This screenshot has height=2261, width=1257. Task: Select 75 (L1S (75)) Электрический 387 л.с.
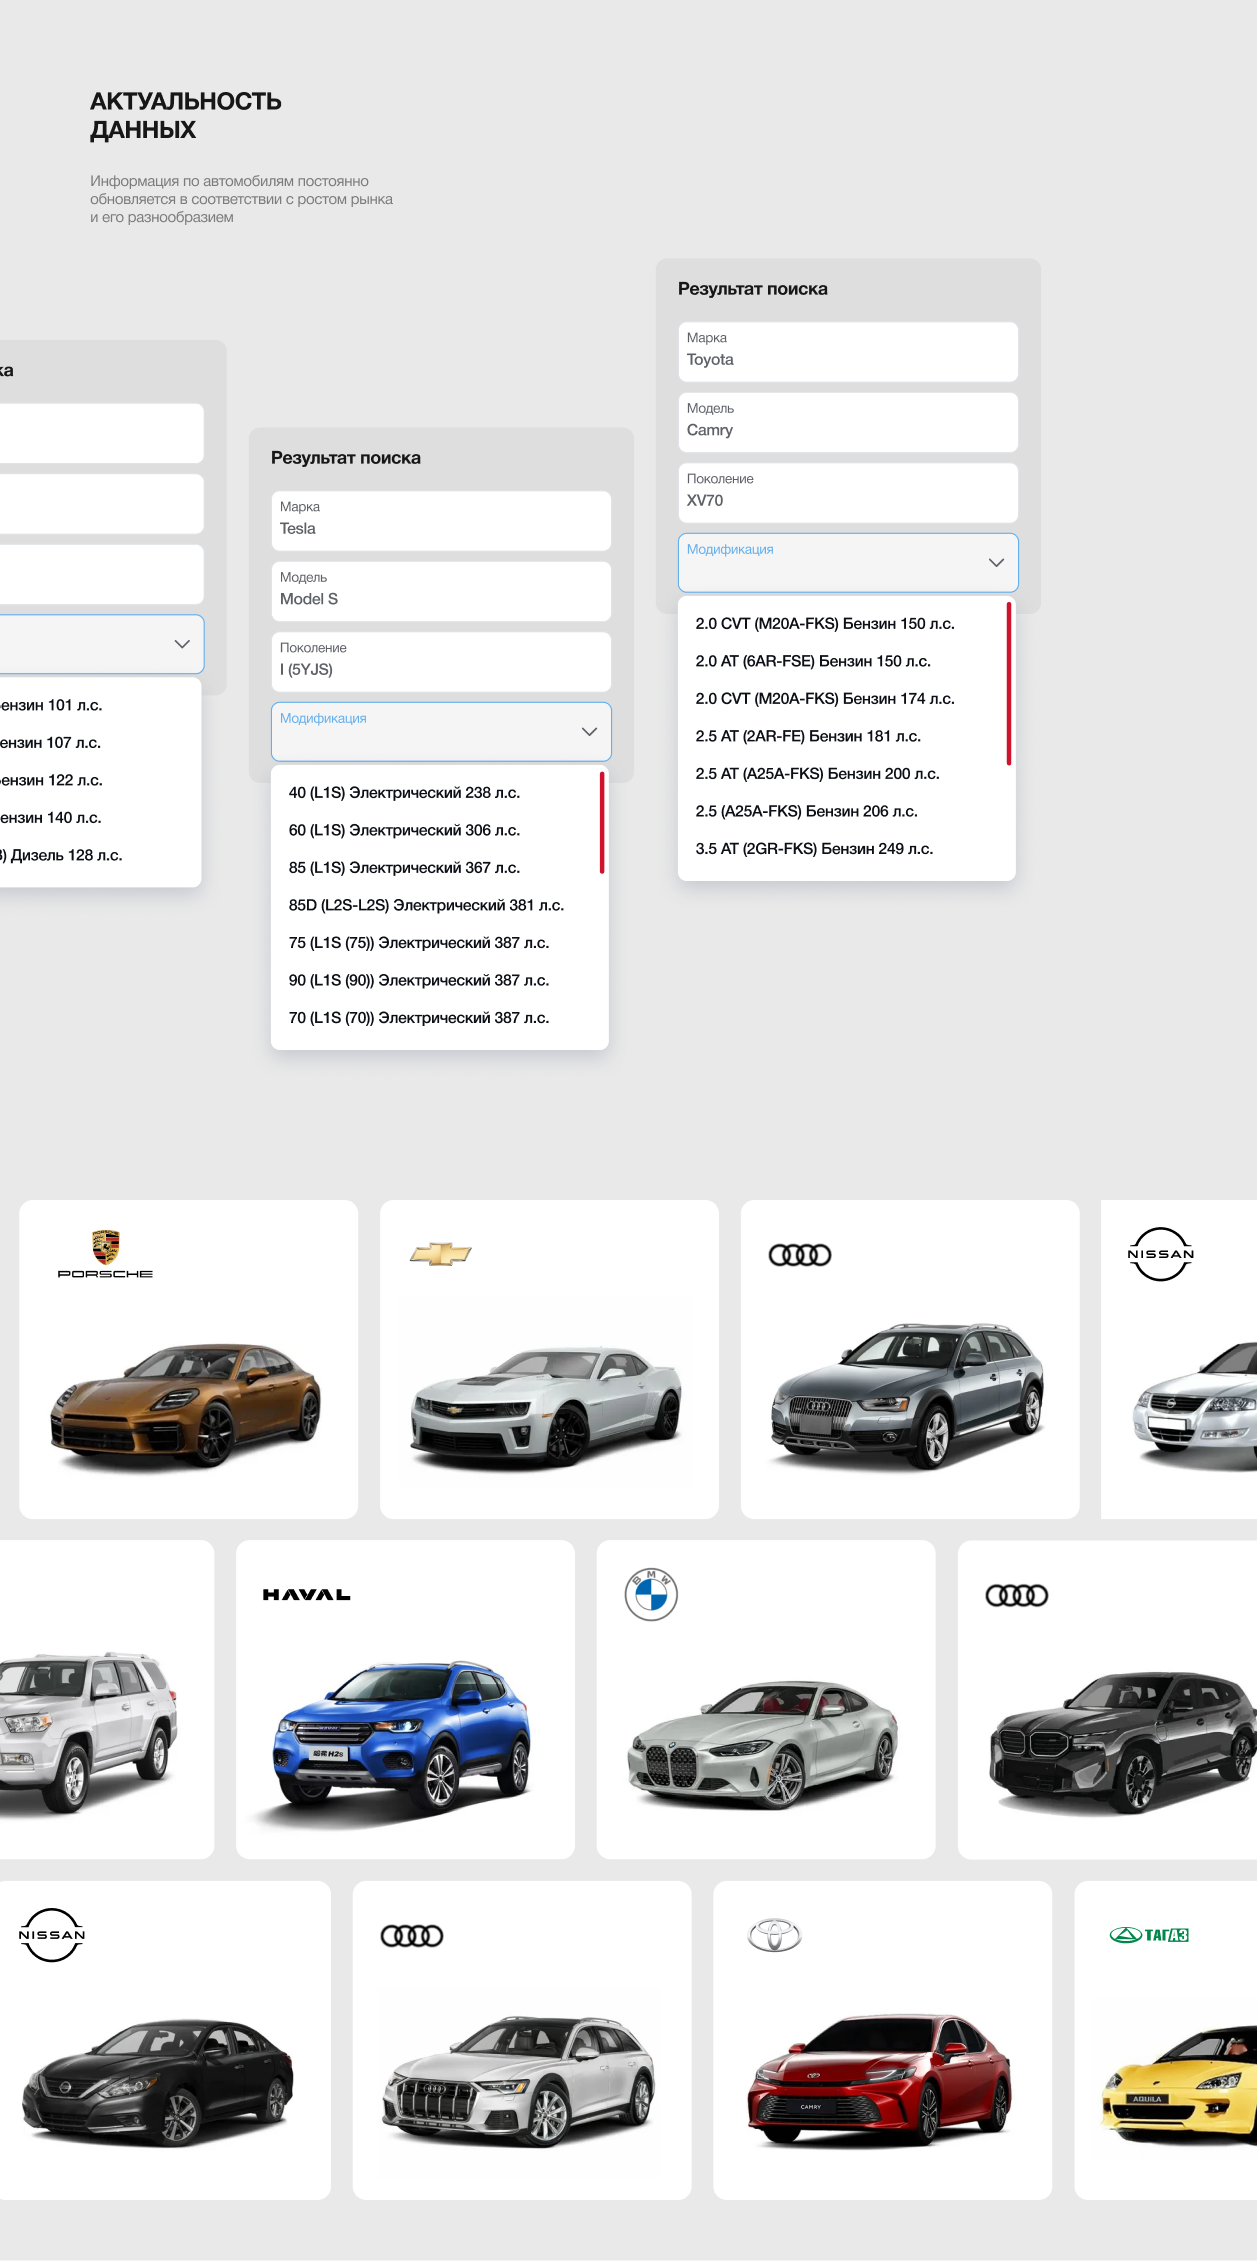pos(419,943)
